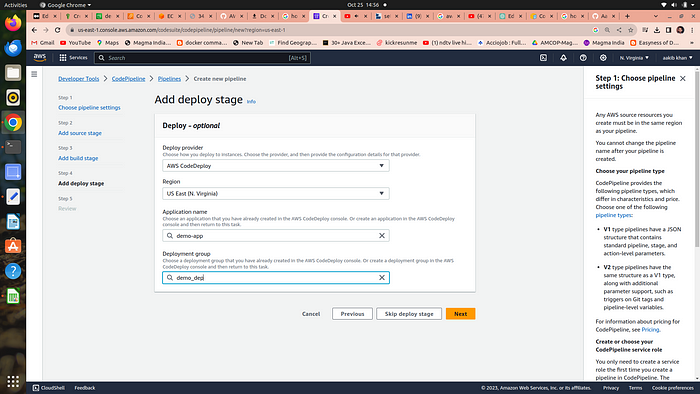Open Files manager from the dock
This screenshot has height=394, width=700.
(13, 73)
